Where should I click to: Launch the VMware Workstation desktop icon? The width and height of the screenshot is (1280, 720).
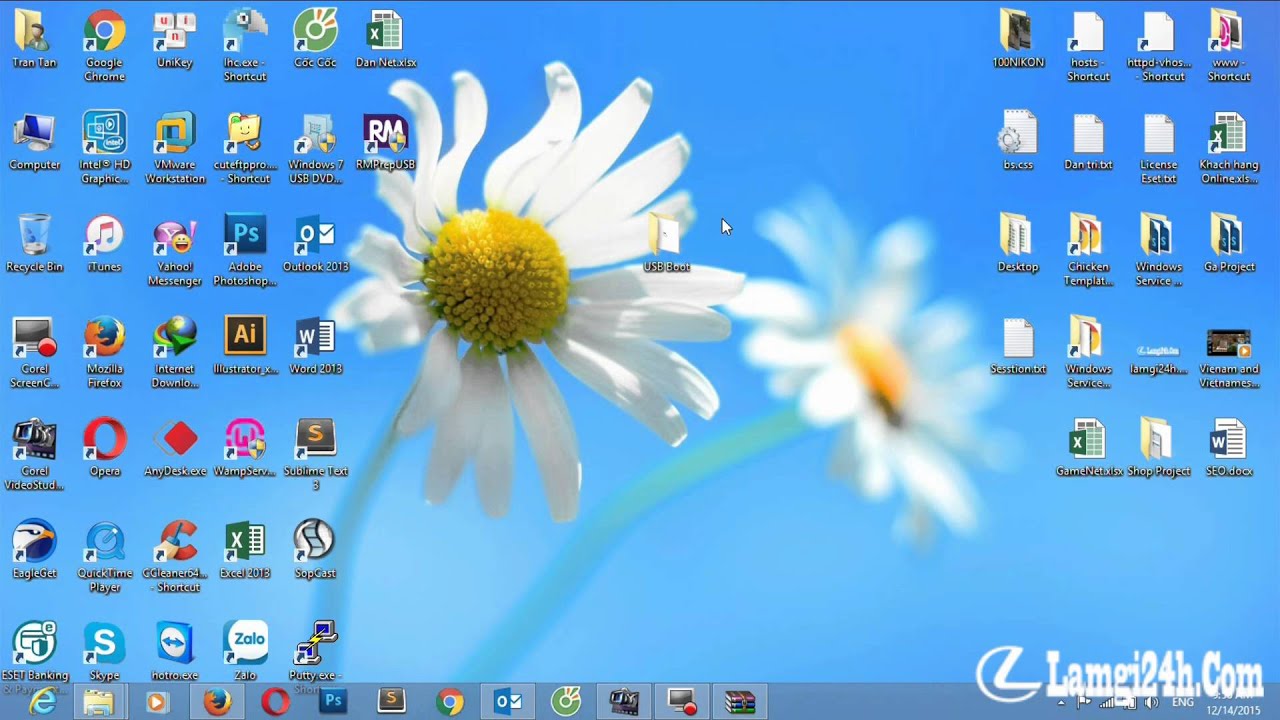[174, 147]
